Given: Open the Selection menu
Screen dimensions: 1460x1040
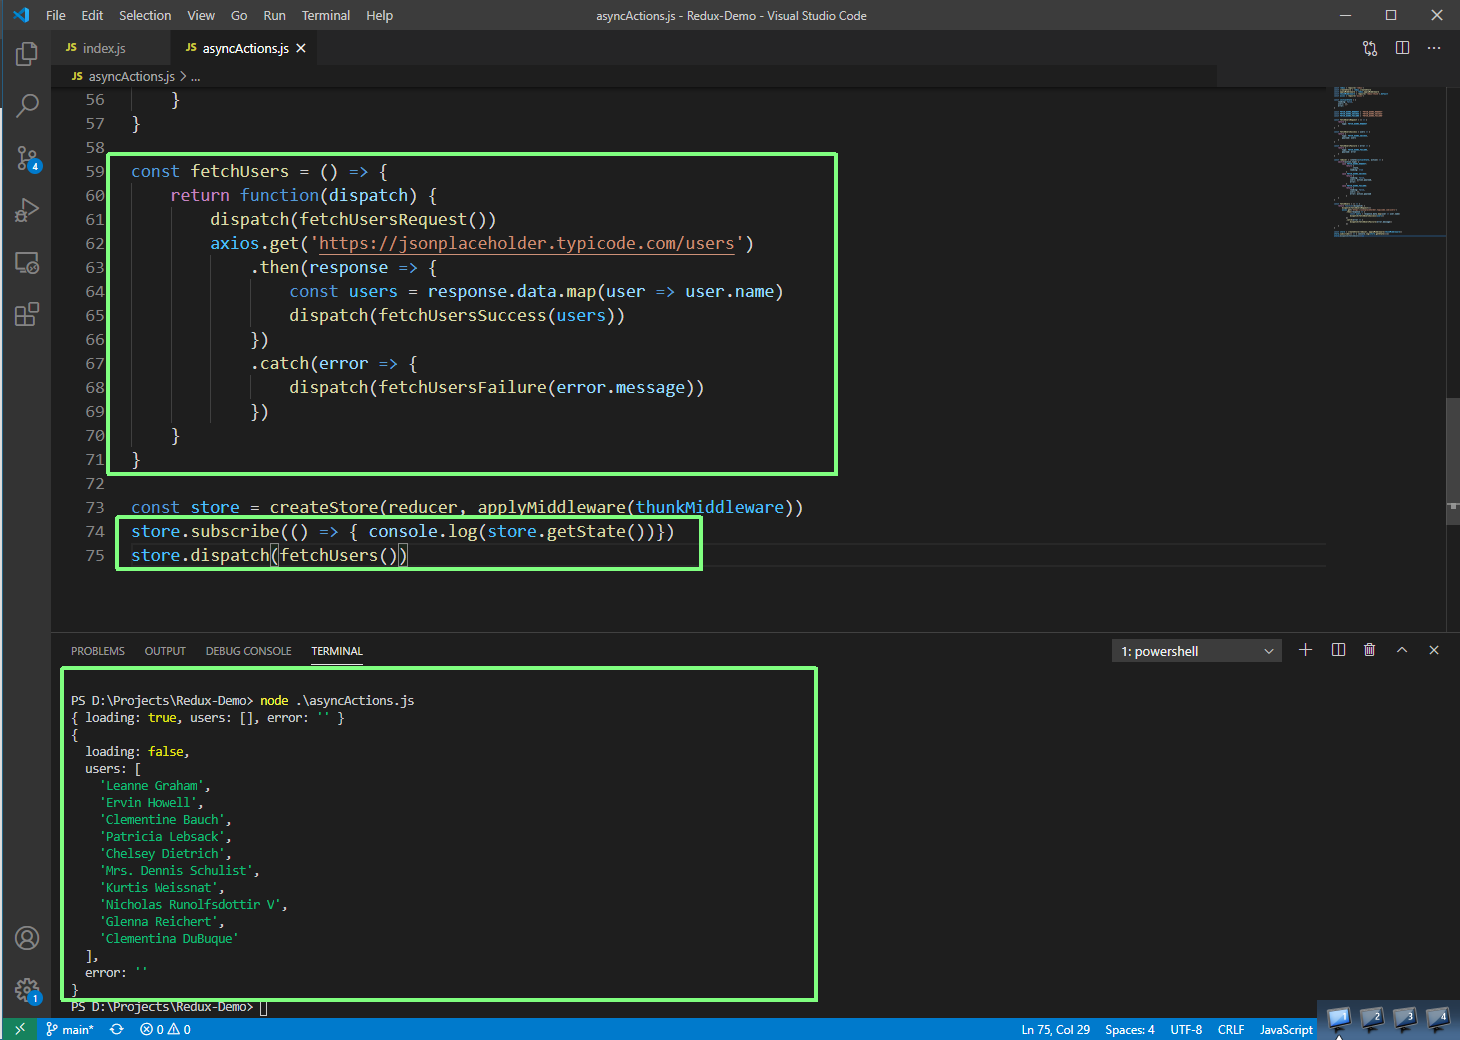Looking at the screenshot, I should click(x=145, y=15).
